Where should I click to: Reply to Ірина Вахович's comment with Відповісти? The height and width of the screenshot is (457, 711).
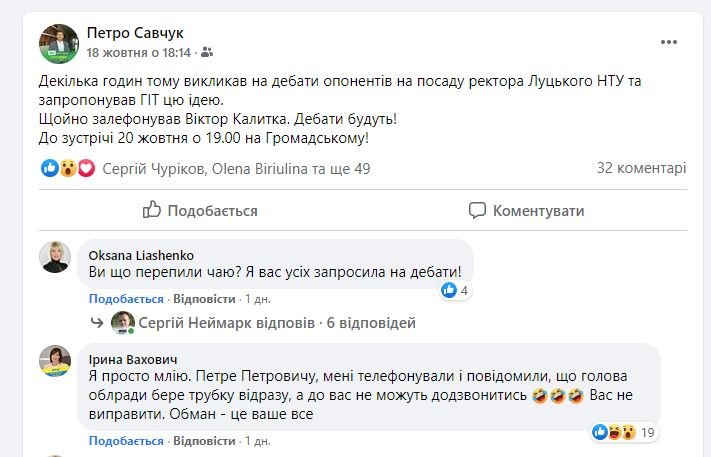(204, 439)
